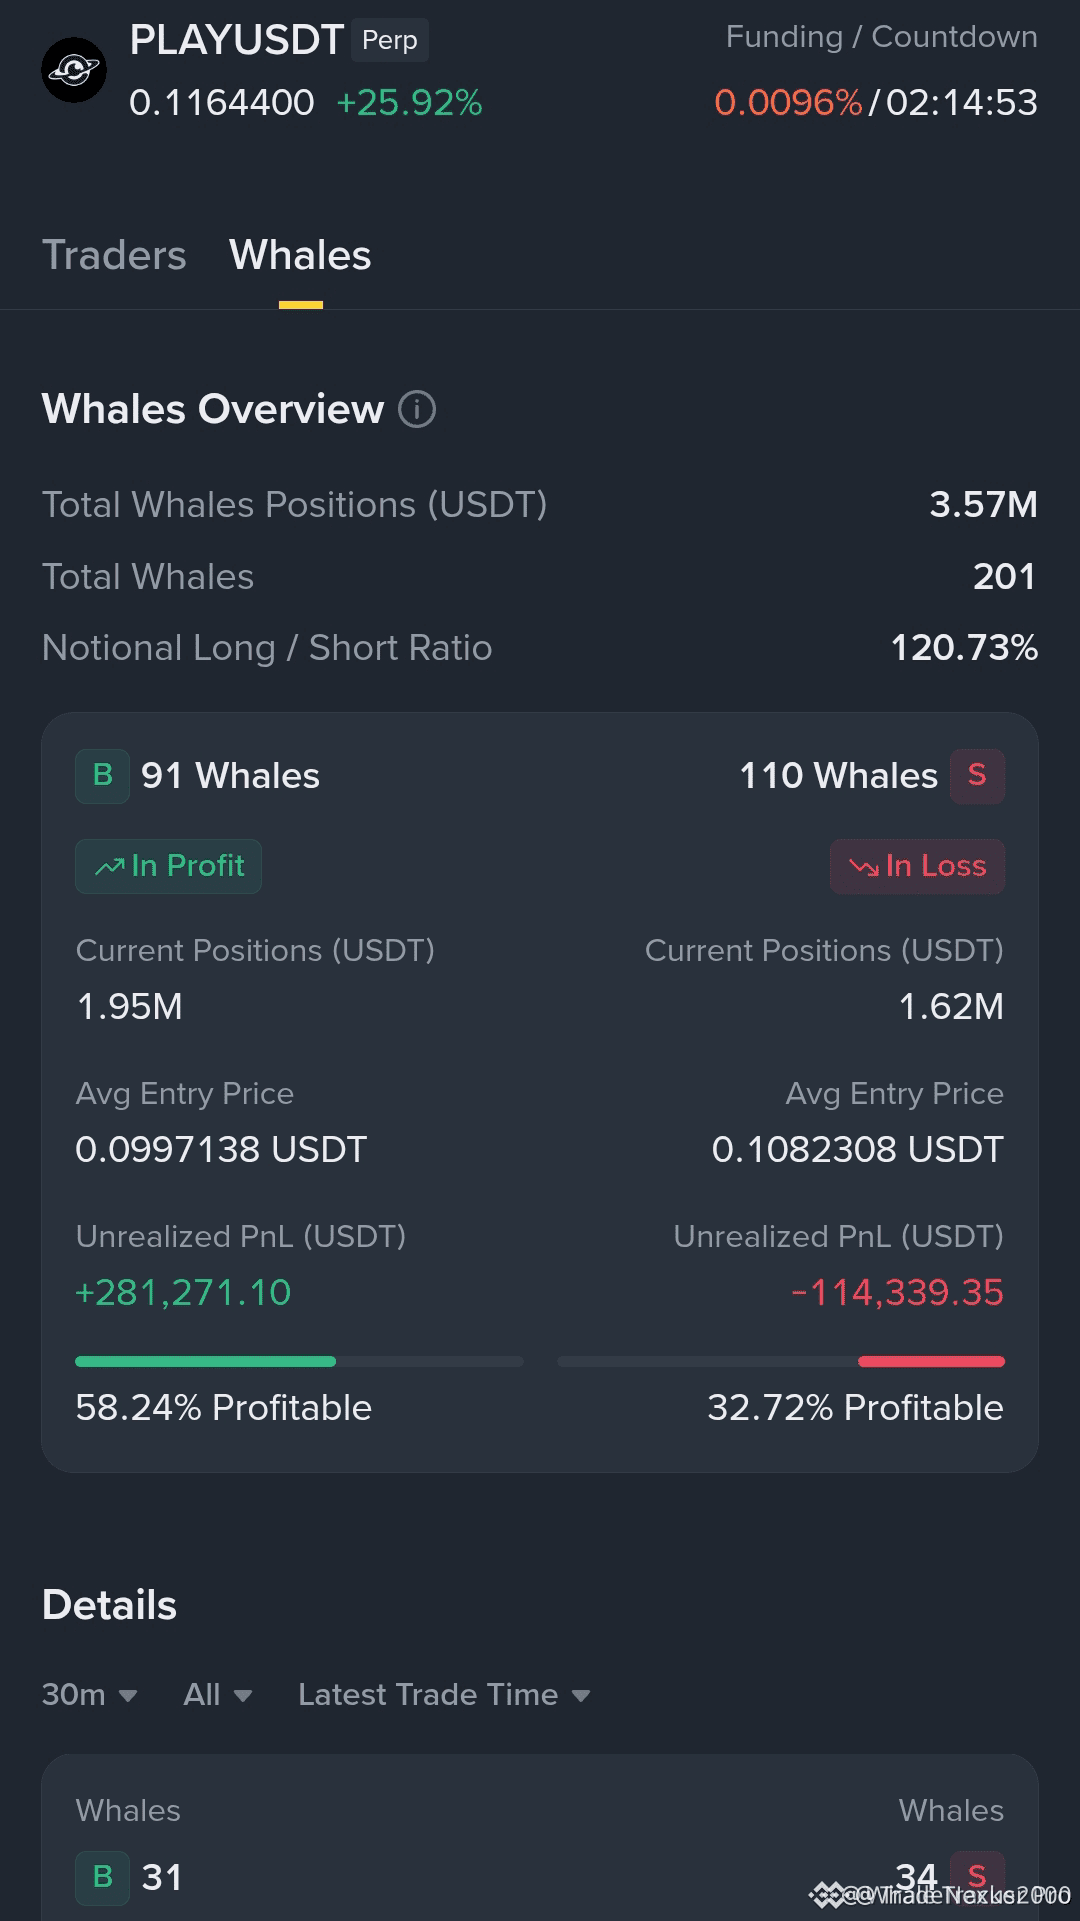Click the B badge next to 31 in Details
1080x1921 pixels.
102,1877
